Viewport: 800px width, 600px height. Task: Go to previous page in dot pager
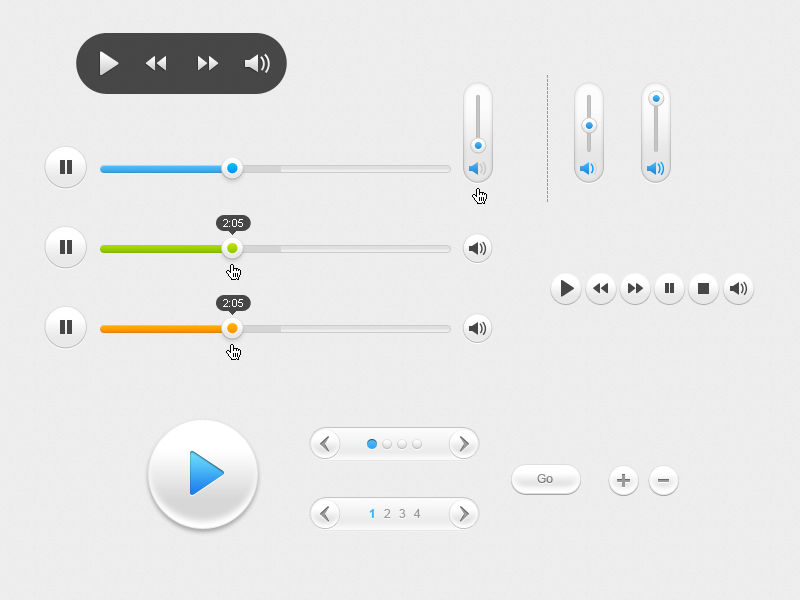[x=326, y=444]
